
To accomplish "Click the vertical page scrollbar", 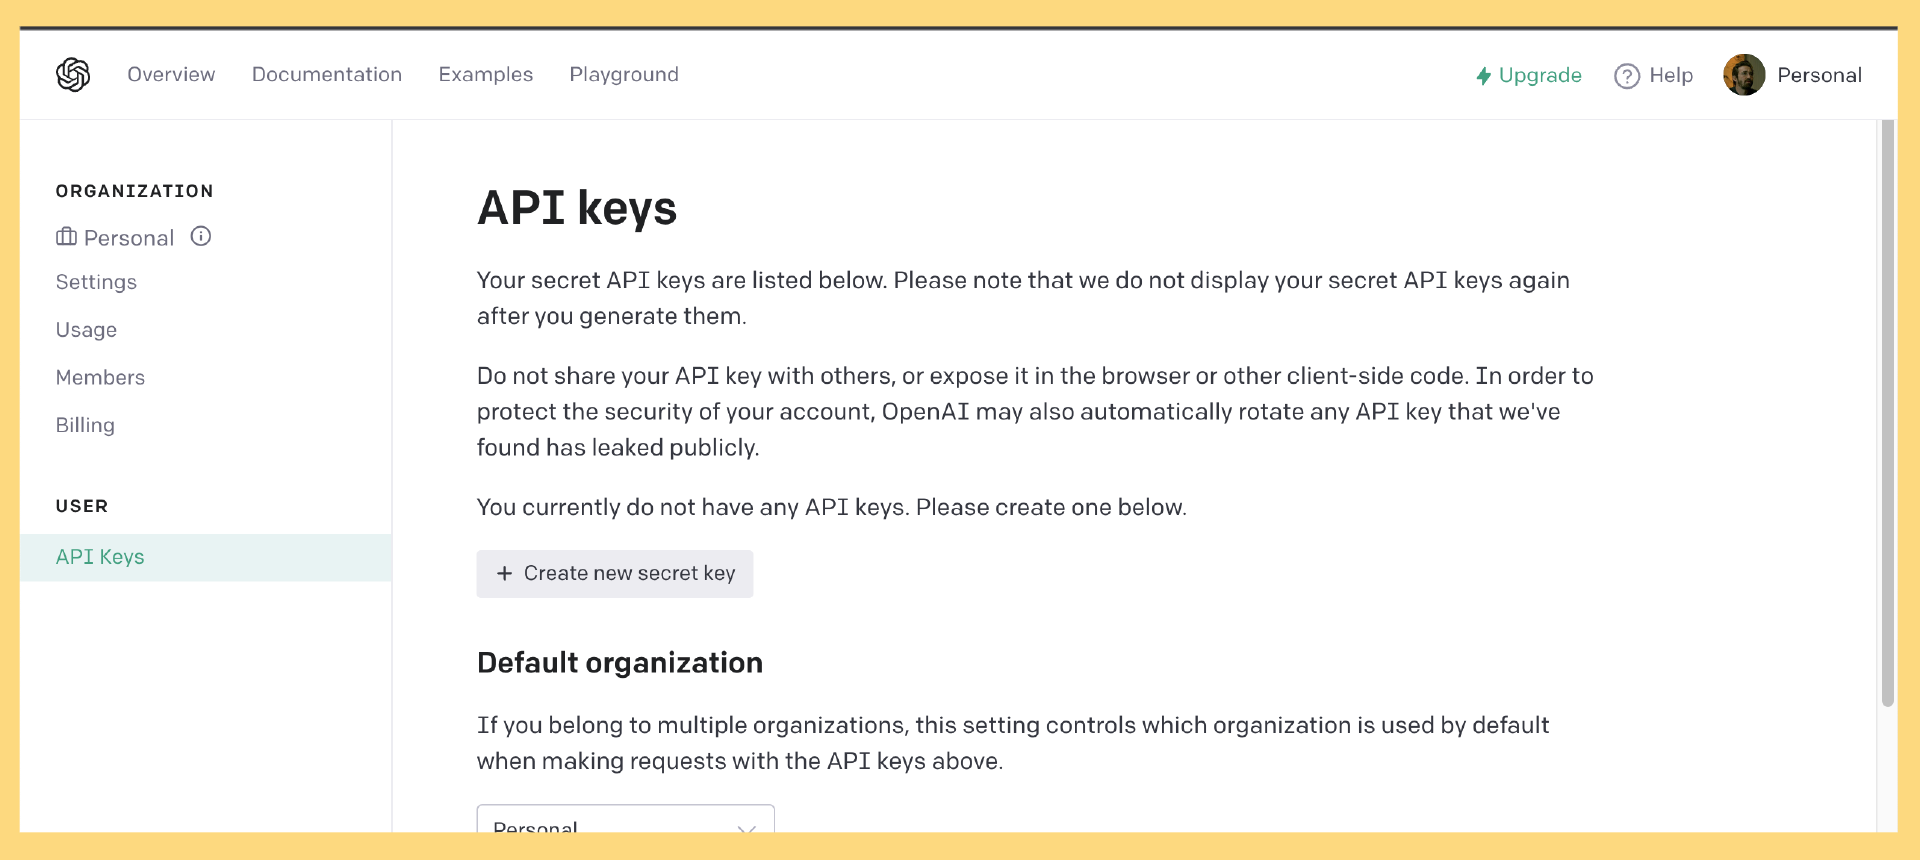I will (1888, 414).
